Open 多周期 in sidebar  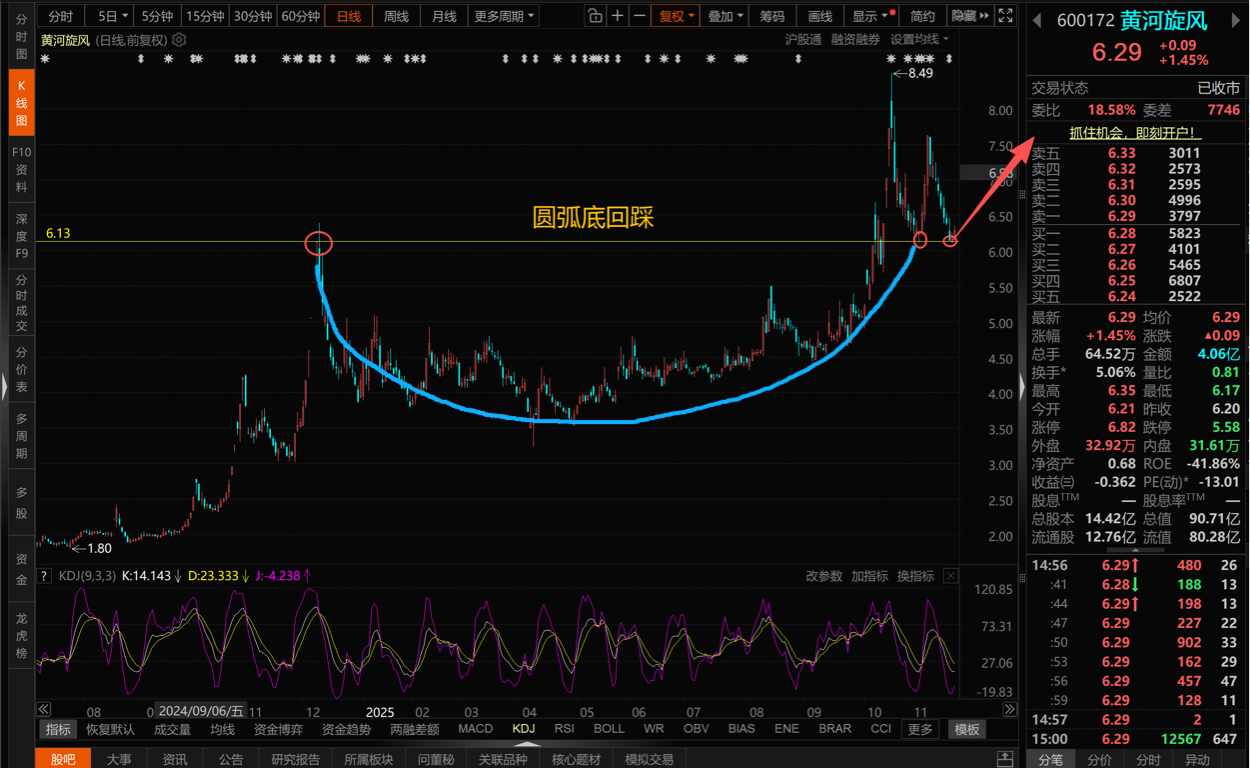pos(21,436)
